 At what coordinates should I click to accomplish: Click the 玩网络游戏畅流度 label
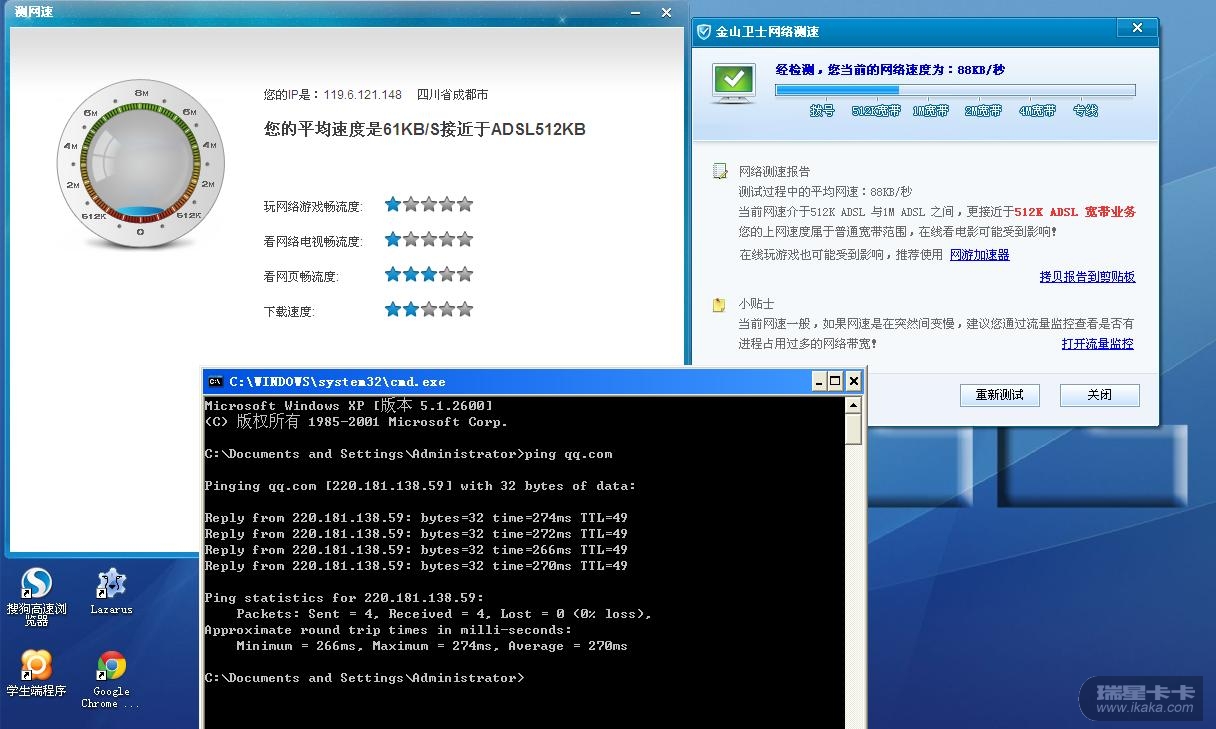point(313,207)
